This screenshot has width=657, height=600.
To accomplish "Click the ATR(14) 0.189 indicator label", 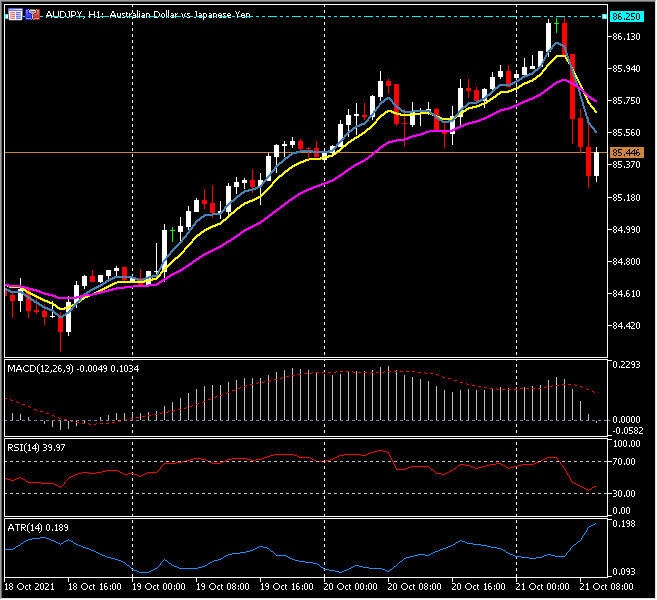I will 38,528.
